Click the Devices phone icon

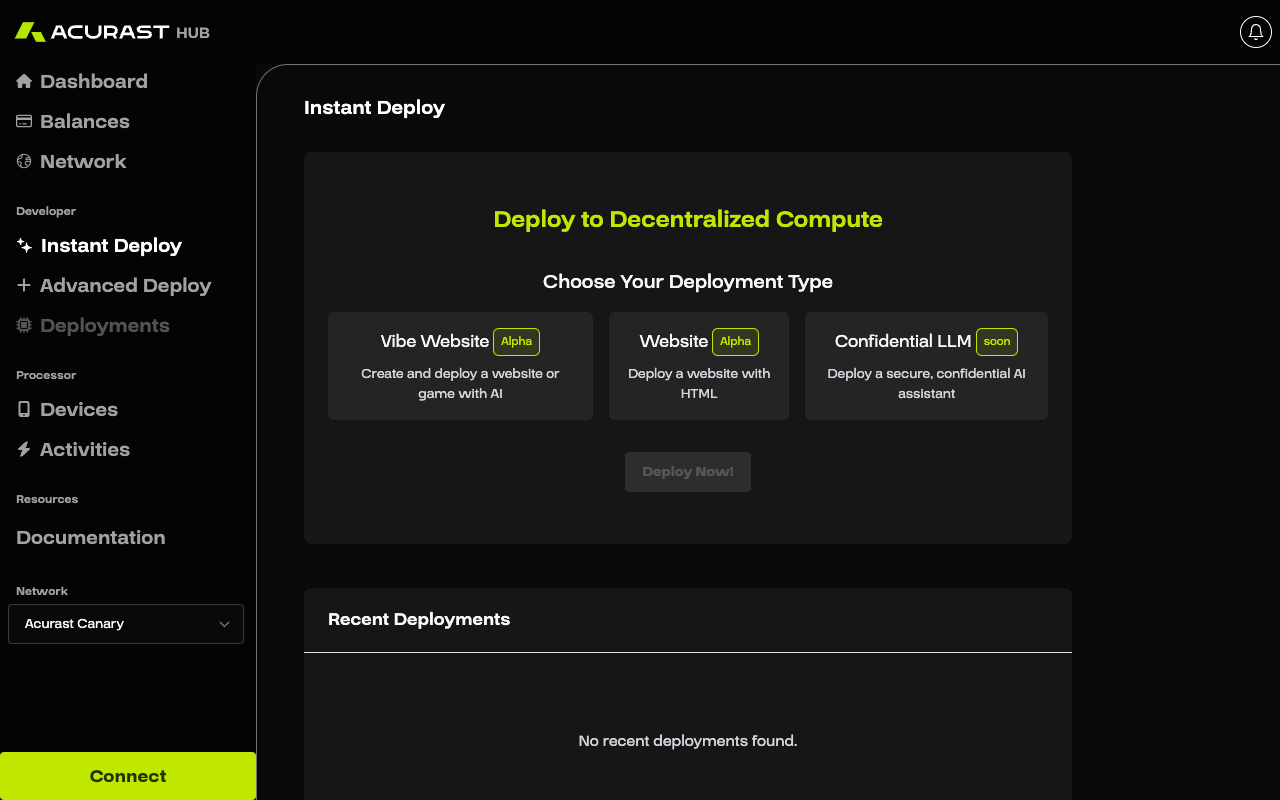pos(24,409)
